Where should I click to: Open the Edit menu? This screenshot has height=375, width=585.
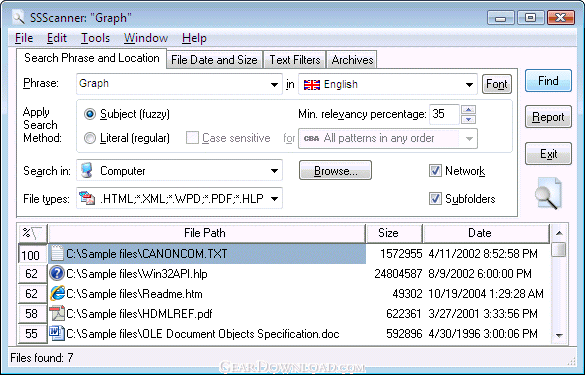57,38
